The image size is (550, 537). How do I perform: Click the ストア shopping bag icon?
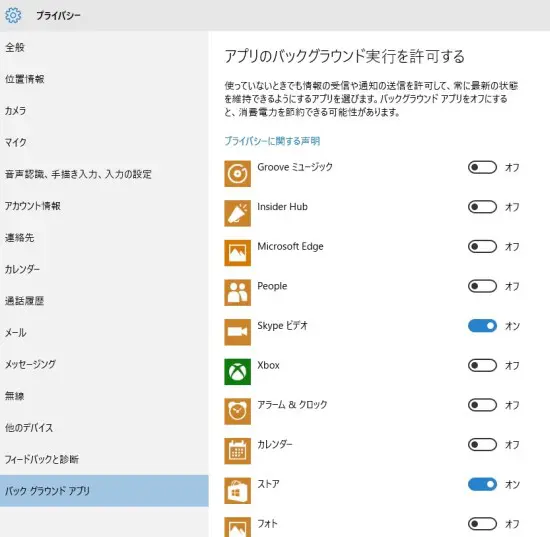pos(237,491)
